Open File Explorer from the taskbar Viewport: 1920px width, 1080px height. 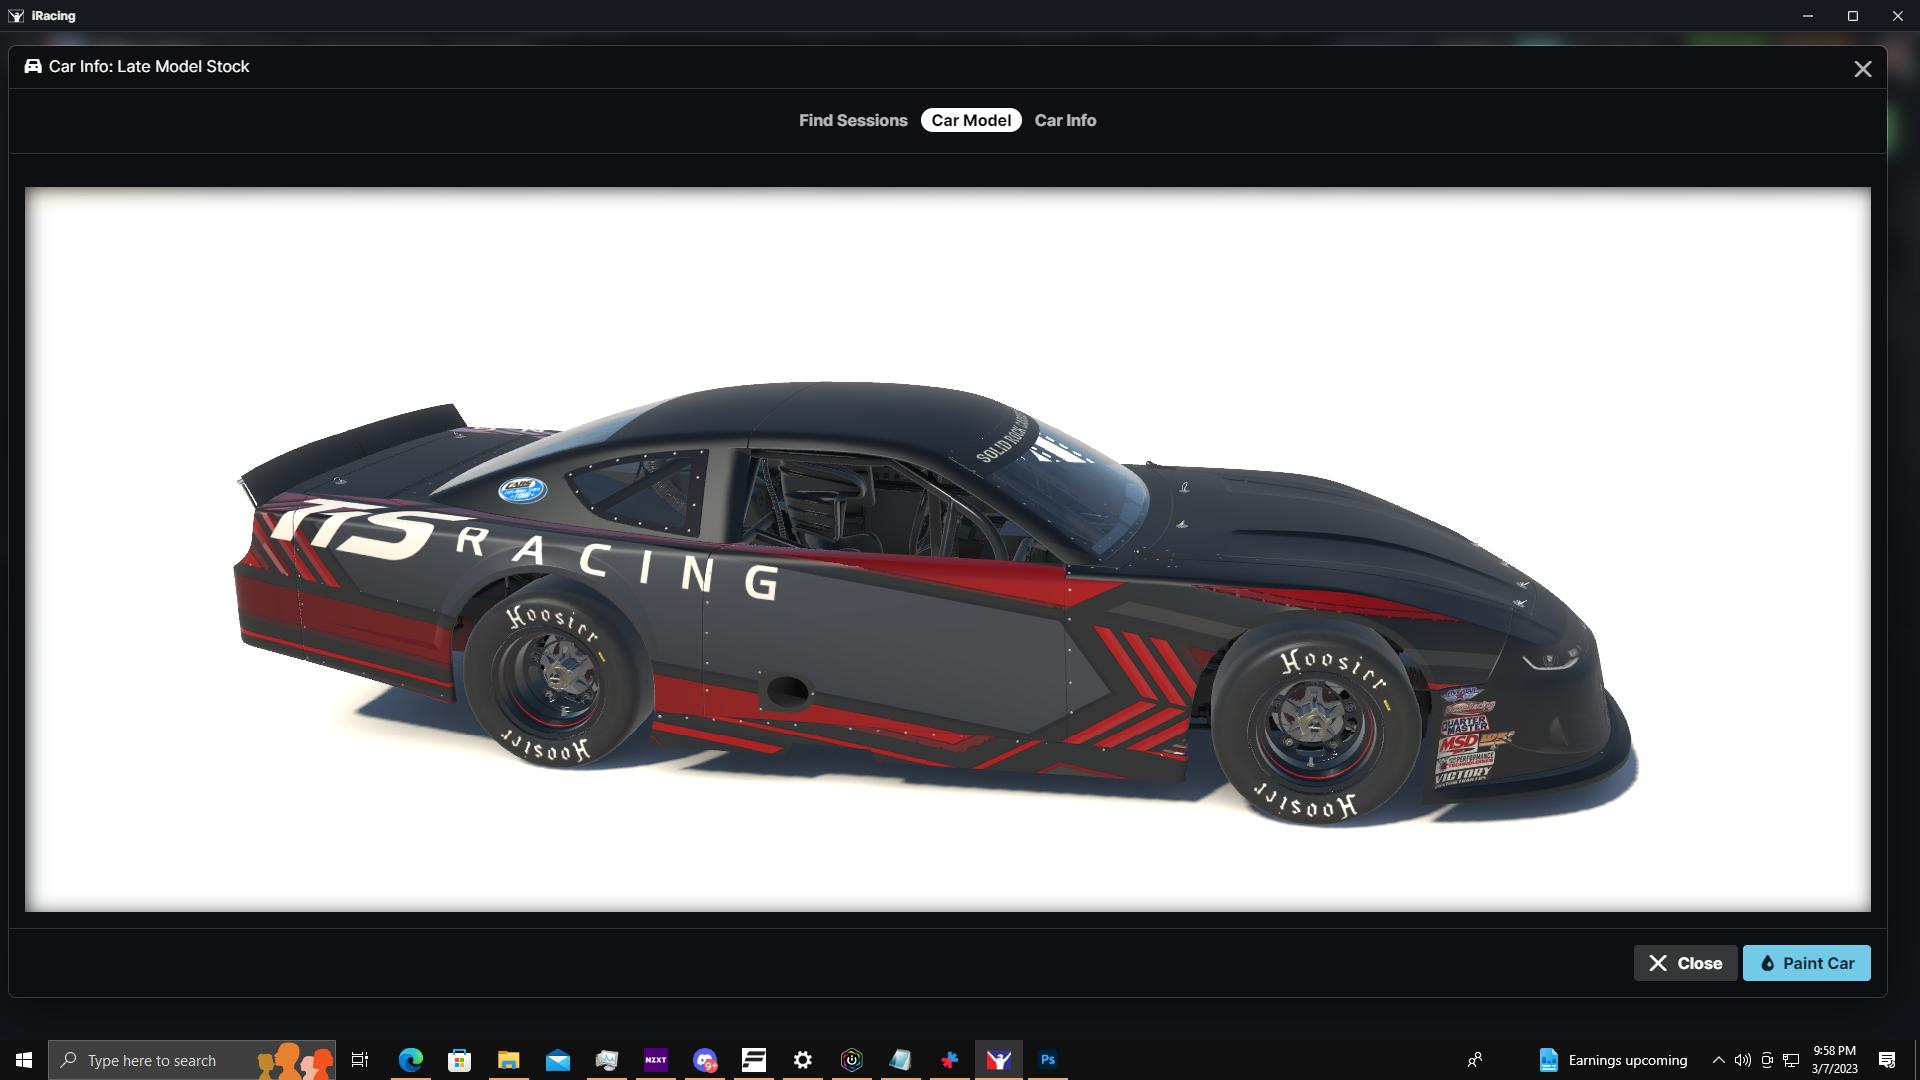point(509,1060)
